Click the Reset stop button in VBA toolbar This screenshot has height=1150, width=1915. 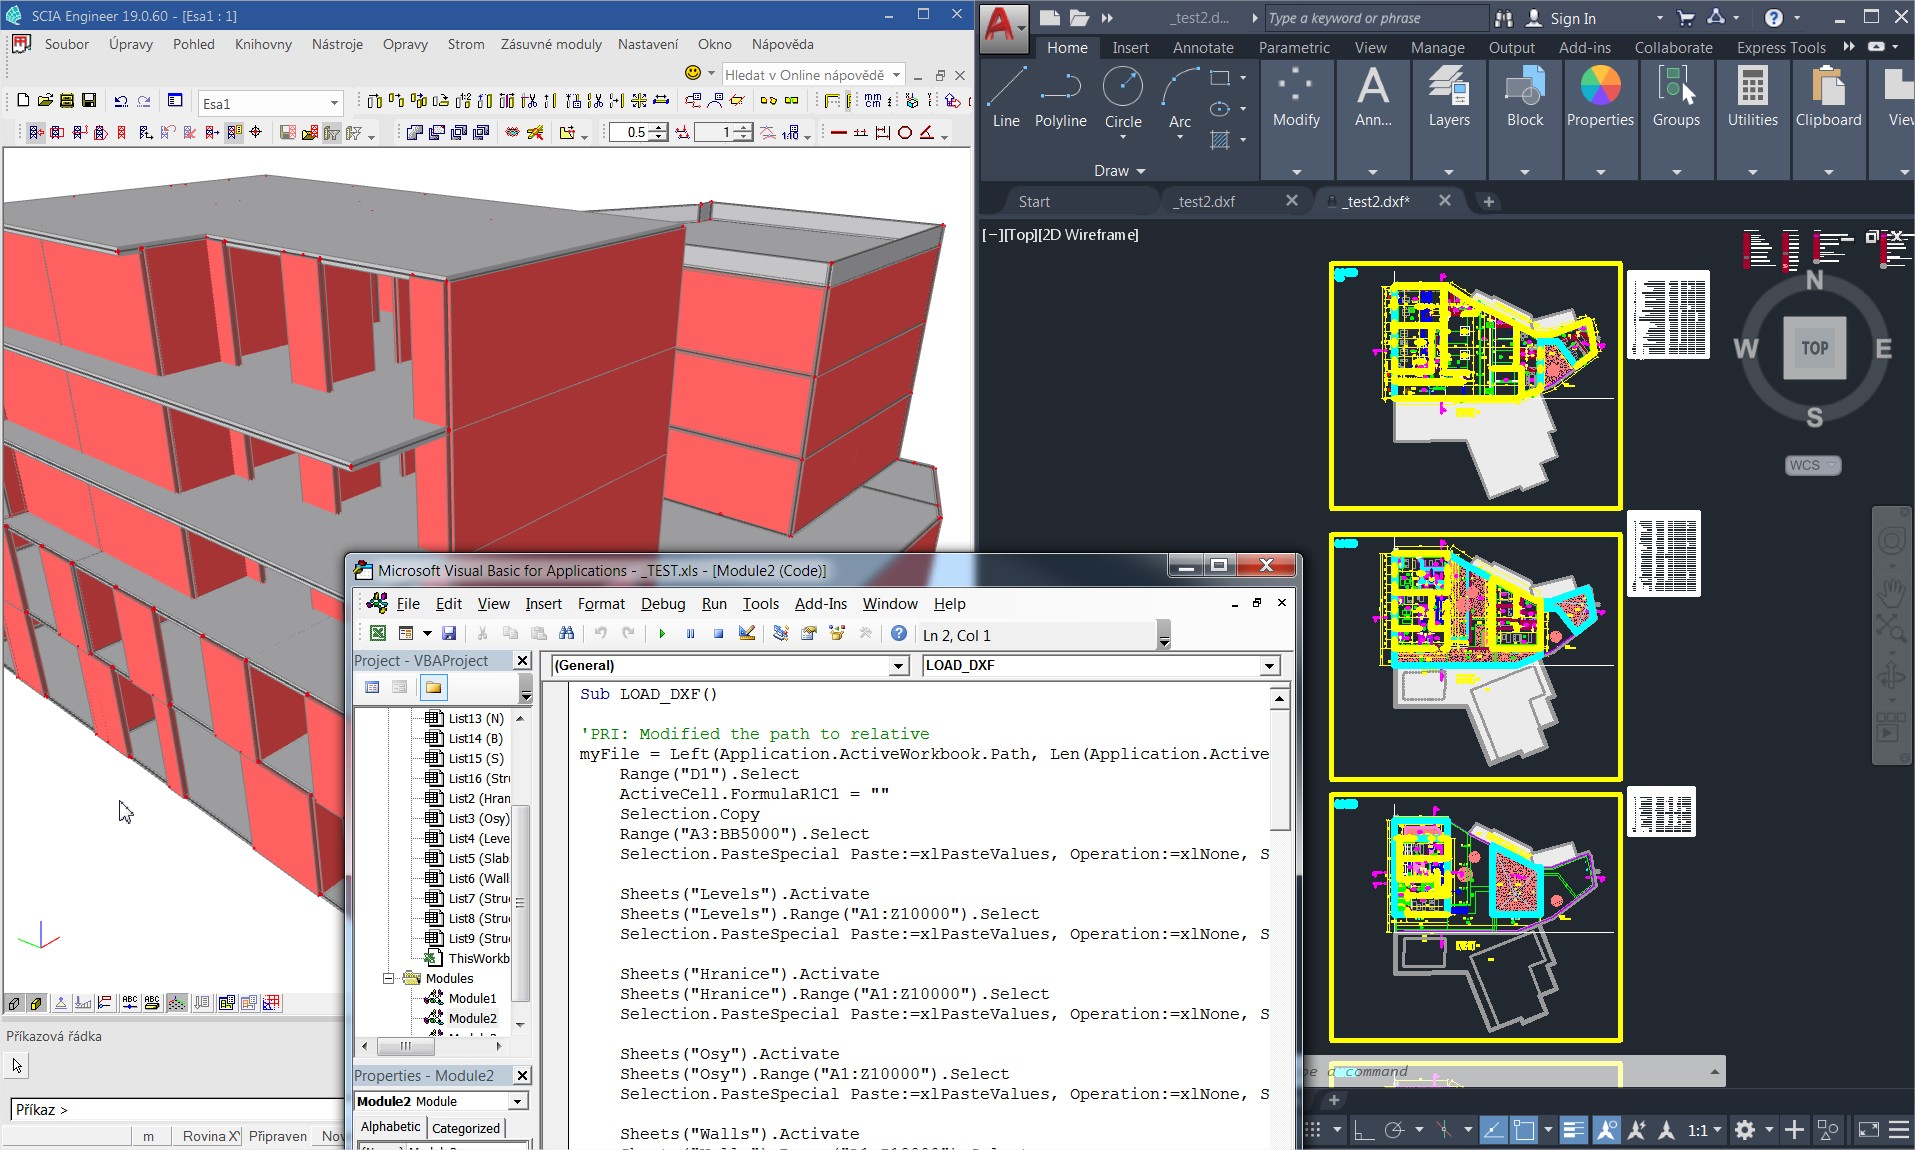pos(718,634)
